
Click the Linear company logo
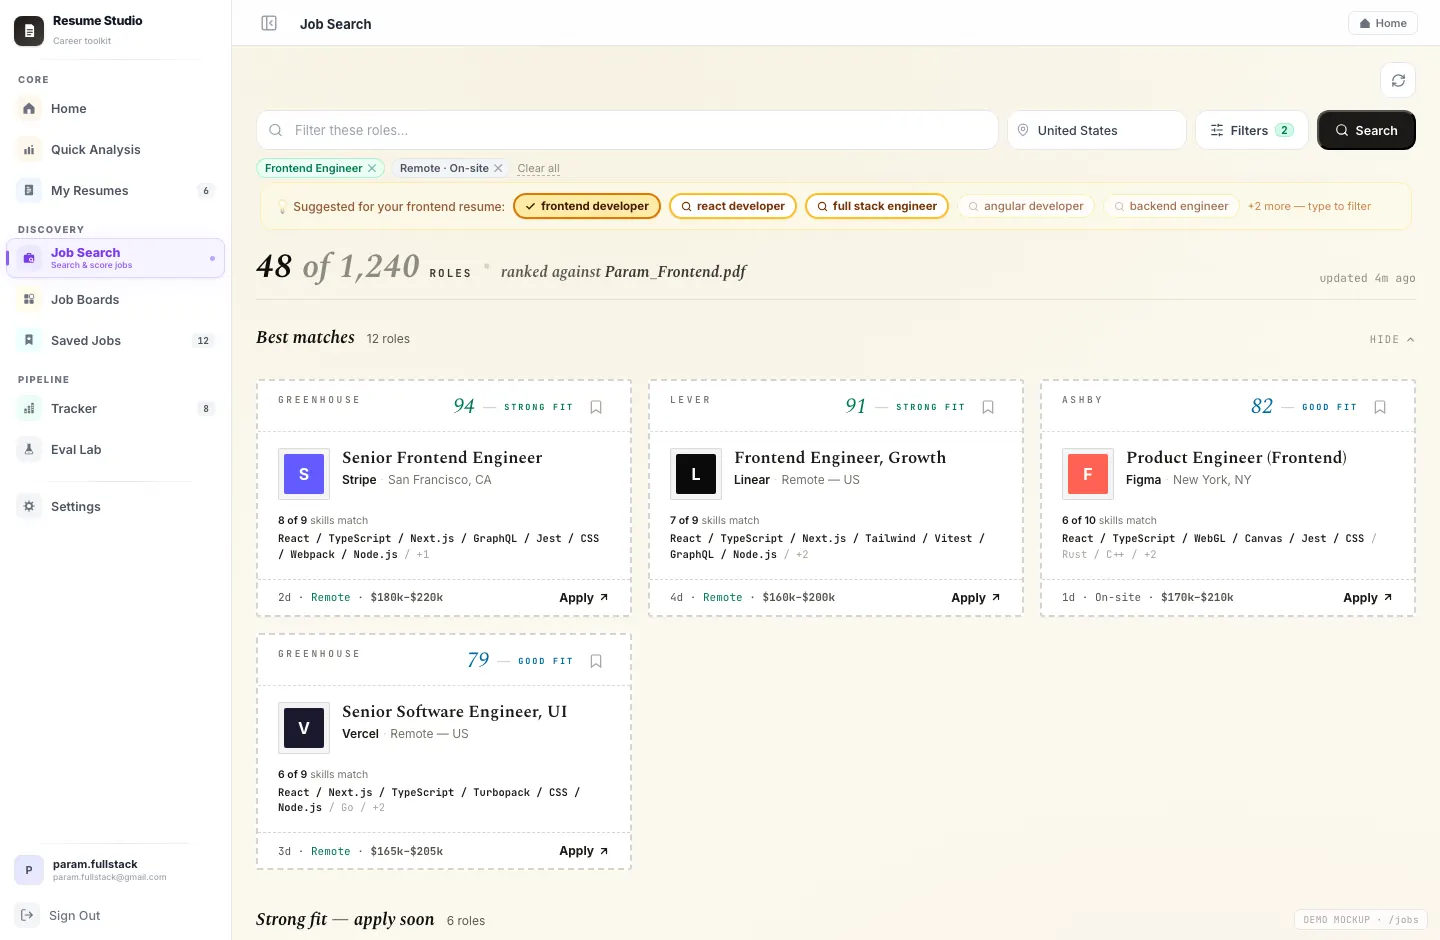pyautogui.click(x=696, y=474)
